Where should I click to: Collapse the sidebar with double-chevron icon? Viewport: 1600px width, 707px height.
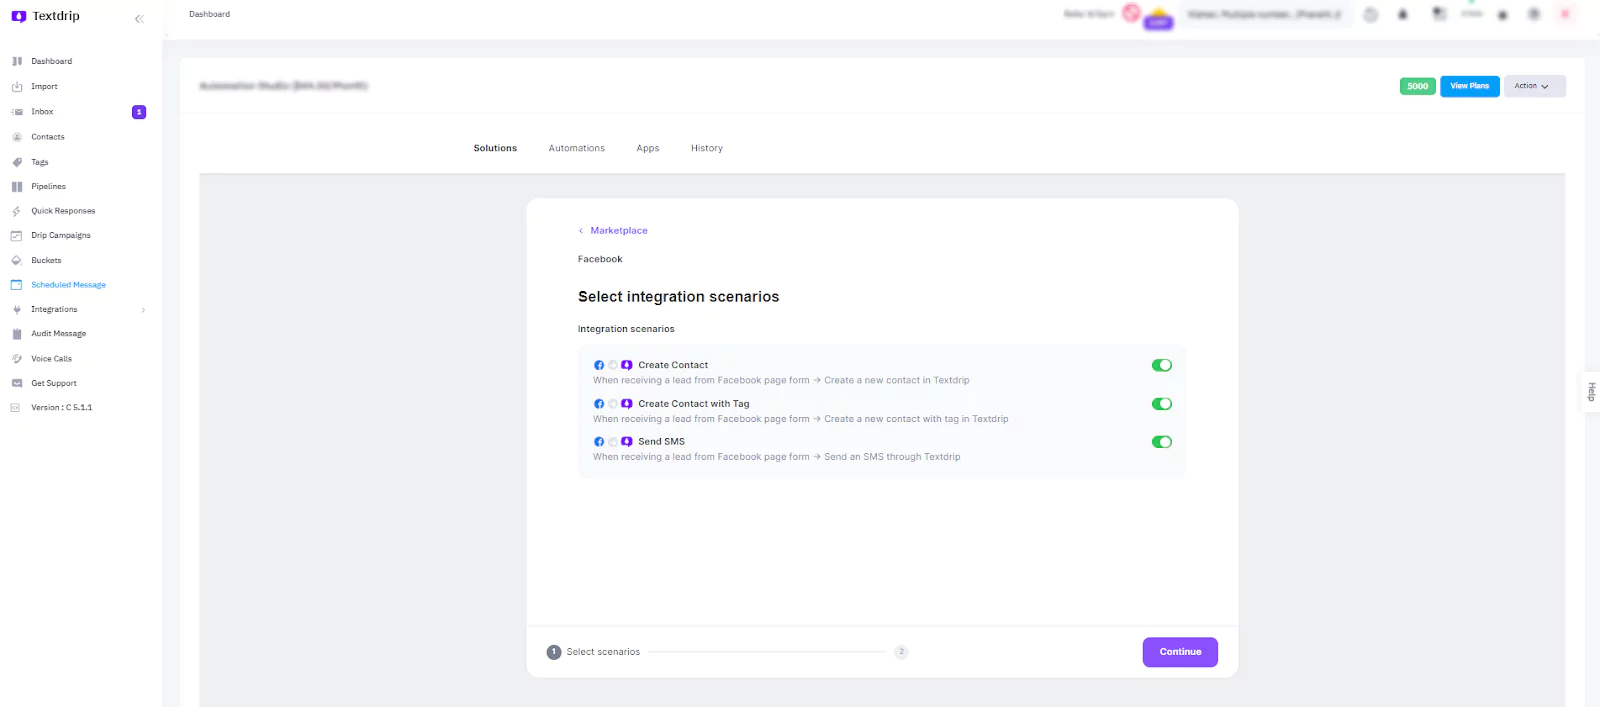point(139,18)
